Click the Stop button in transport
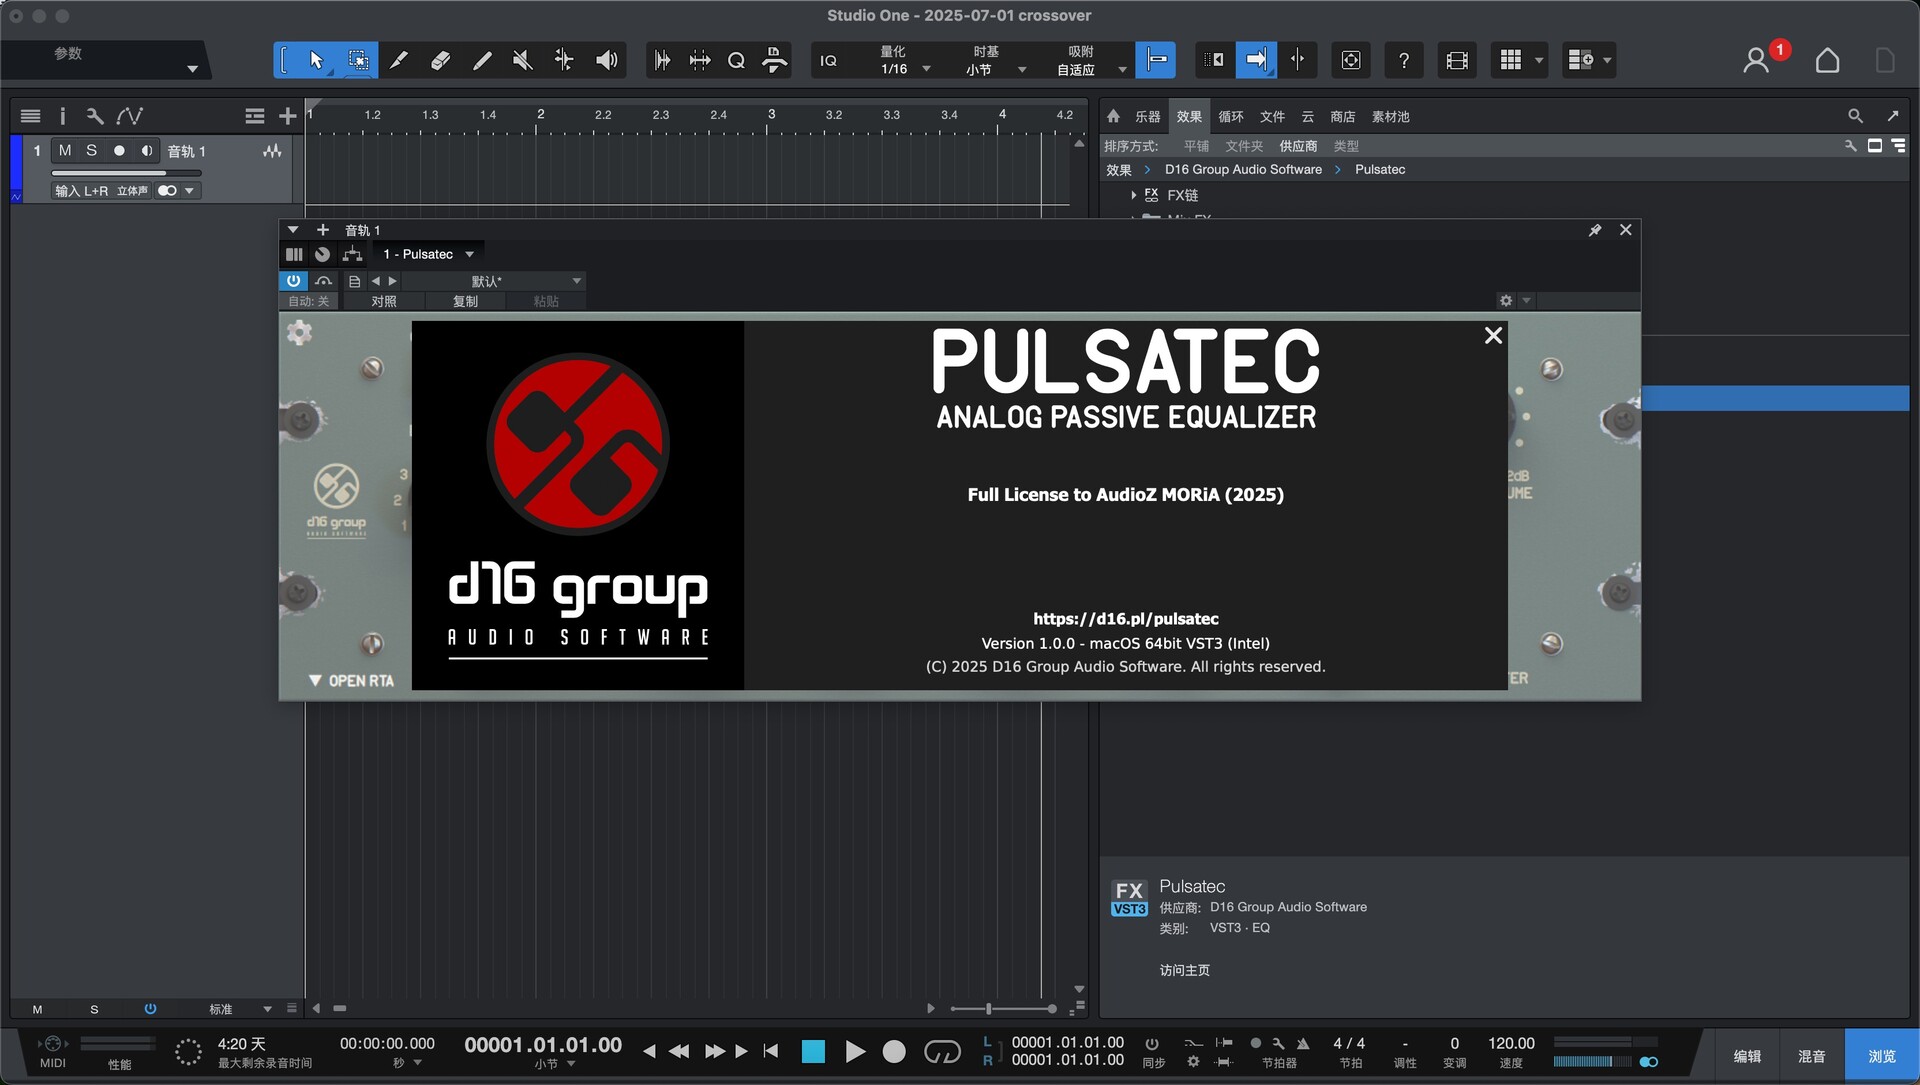This screenshot has height=1085, width=1920. point(814,1051)
